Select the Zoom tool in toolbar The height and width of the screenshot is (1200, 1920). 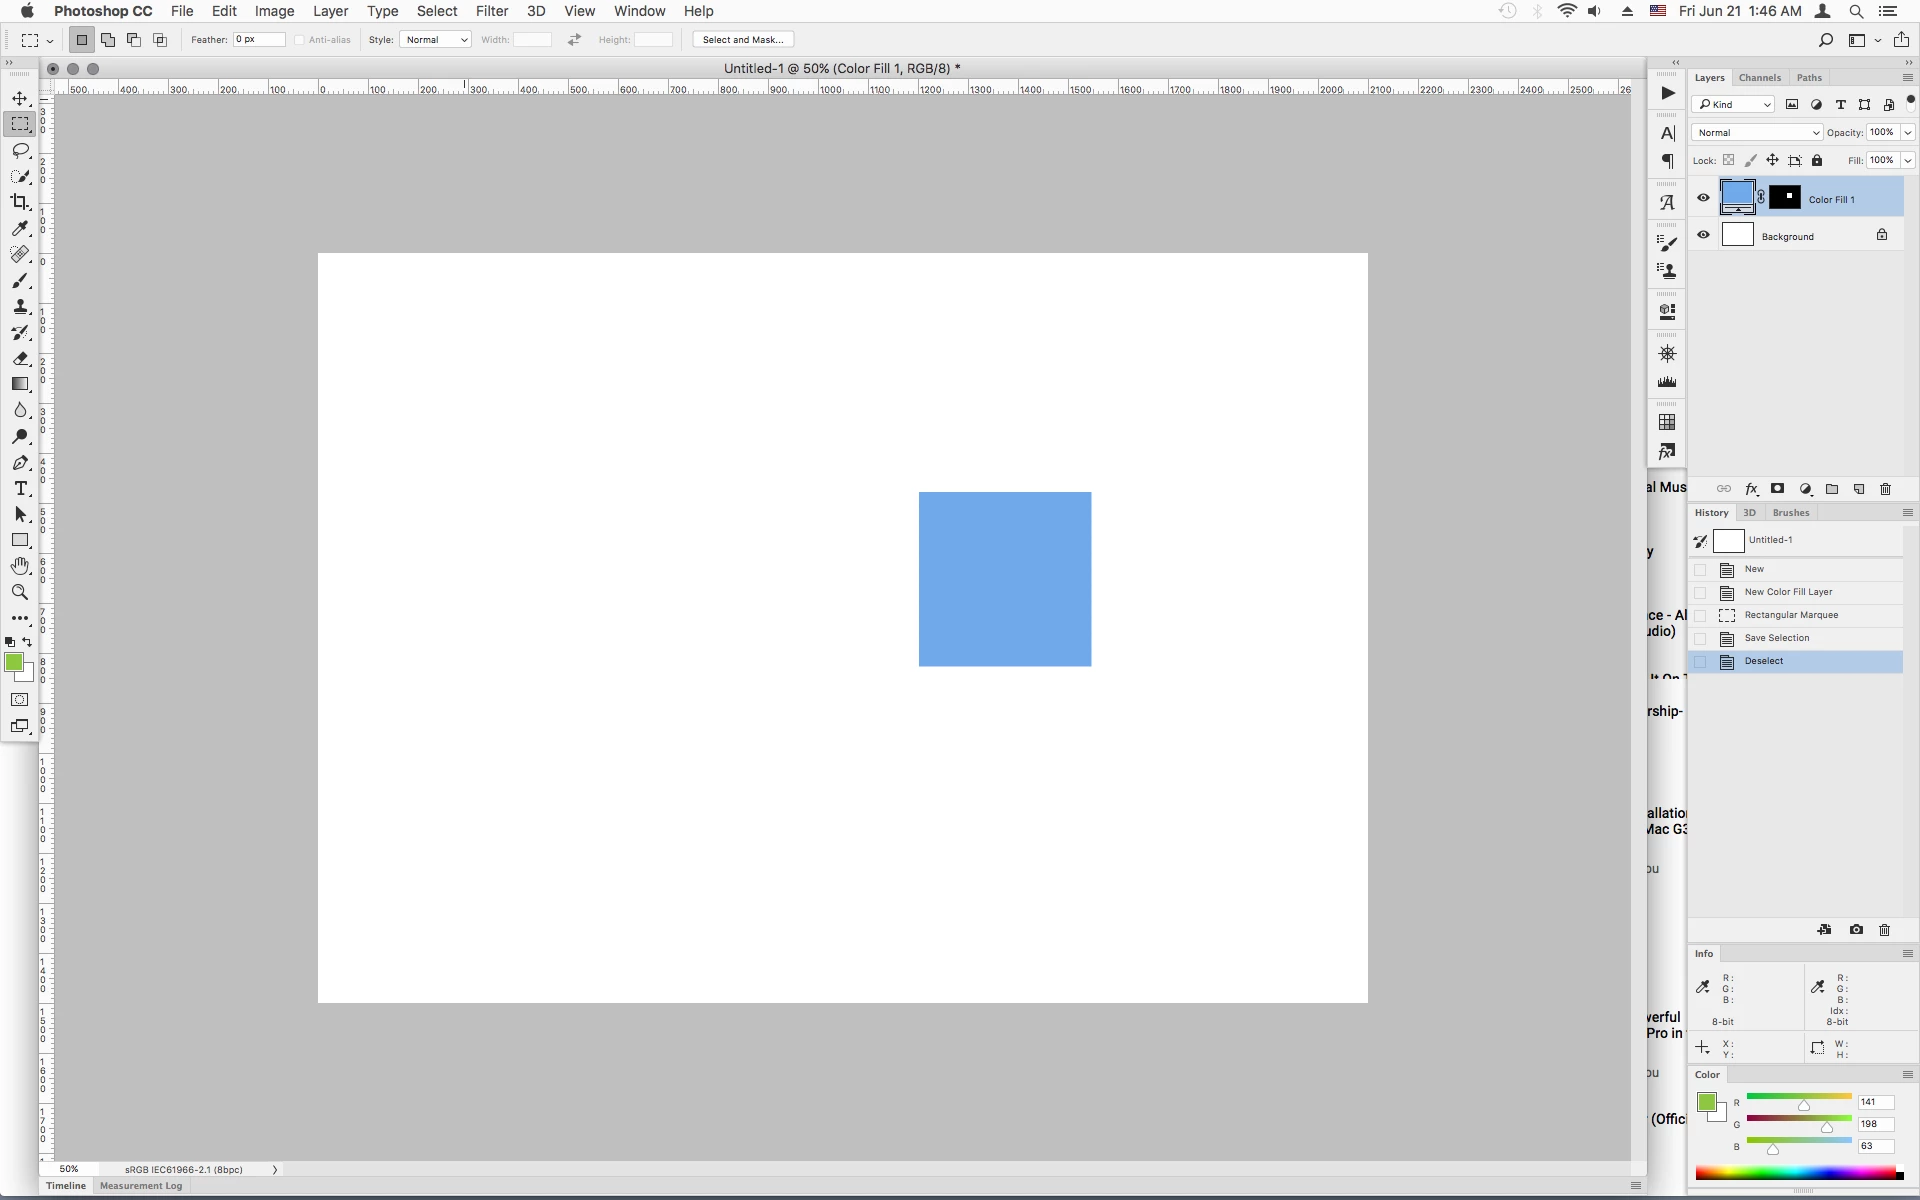[x=20, y=592]
